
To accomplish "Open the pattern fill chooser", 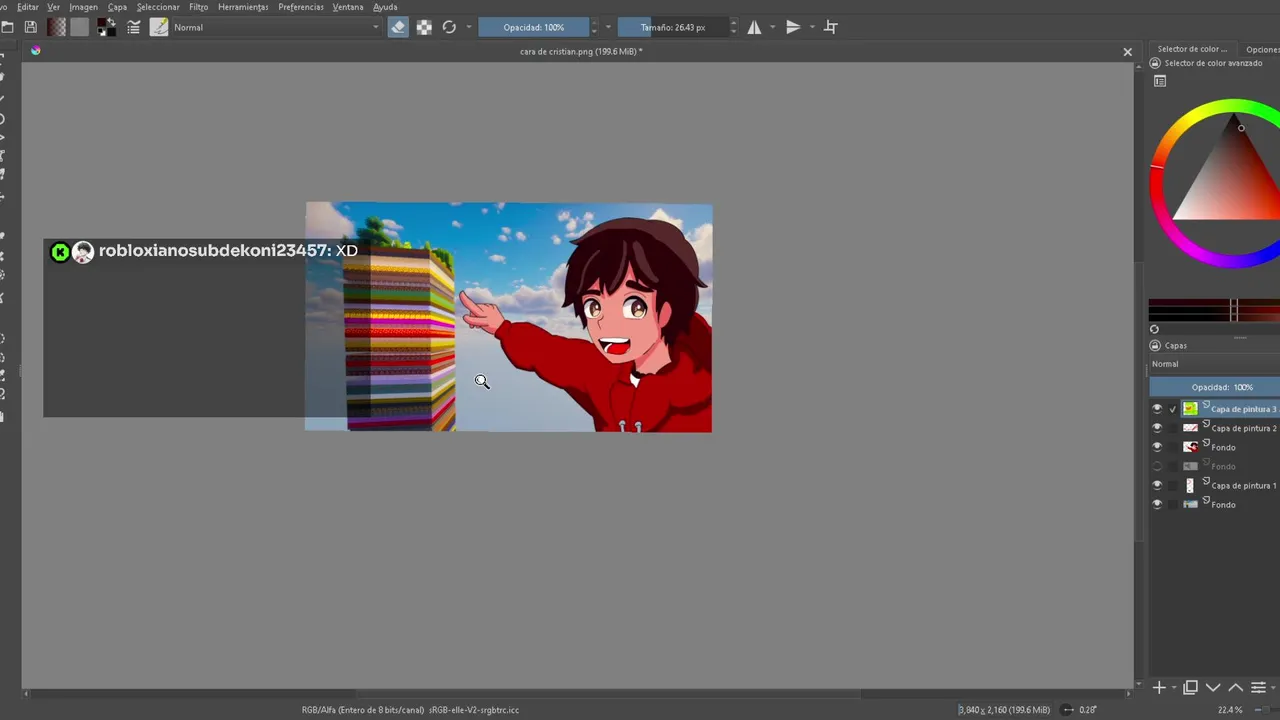I will coord(80,27).
